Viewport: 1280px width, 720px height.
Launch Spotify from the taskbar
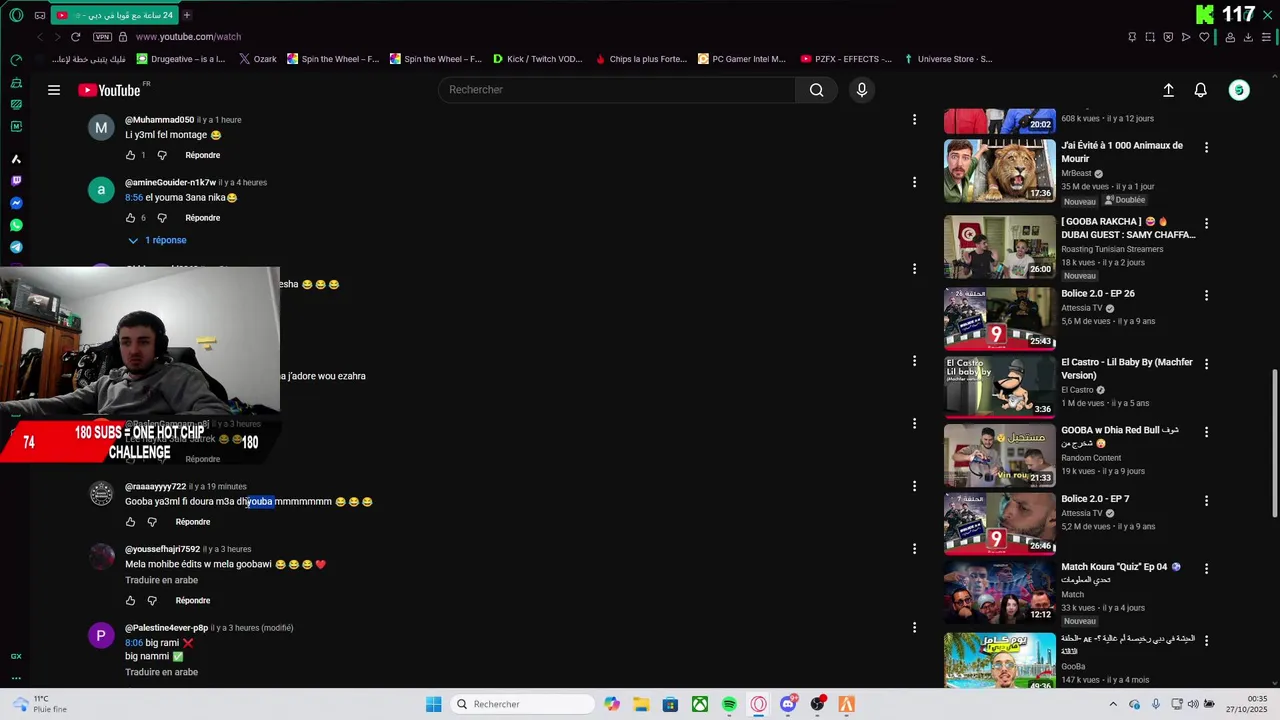729,704
